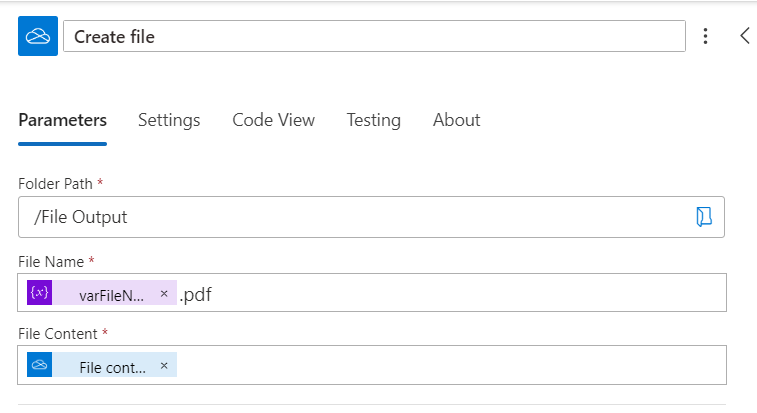Select the File cont... dynamic token

pos(112,366)
